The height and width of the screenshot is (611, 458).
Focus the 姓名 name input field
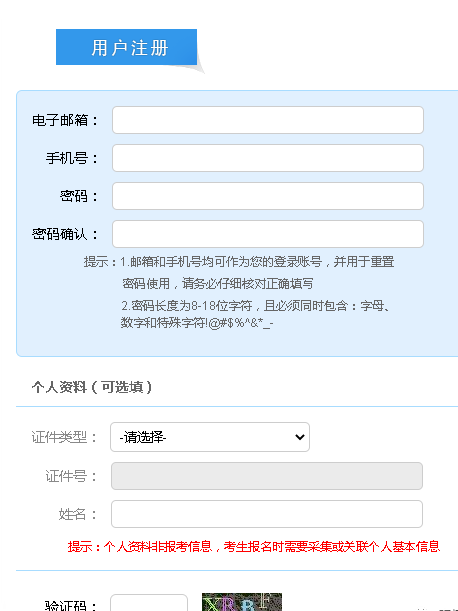(267, 514)
